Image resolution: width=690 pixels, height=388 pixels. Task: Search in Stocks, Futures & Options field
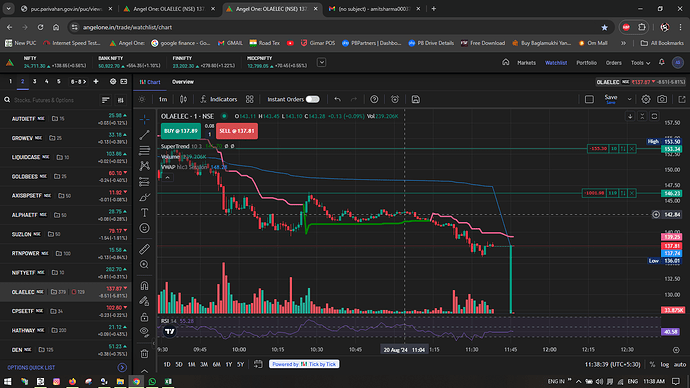click(x=53, y=100)
